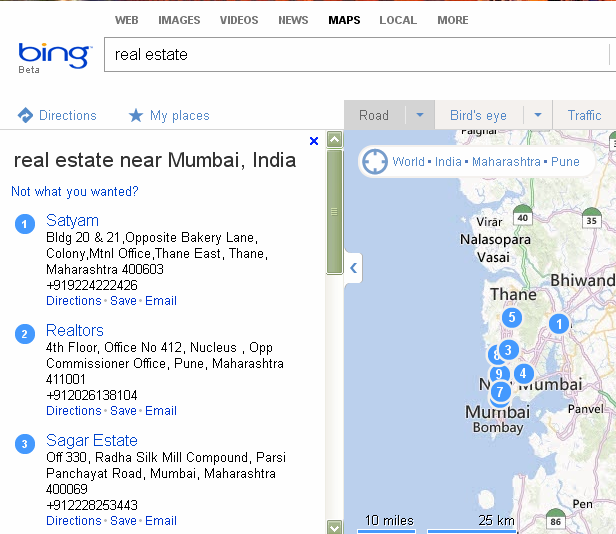Open the WEB search tab
616x534 pixels.
tap(126, 20)
